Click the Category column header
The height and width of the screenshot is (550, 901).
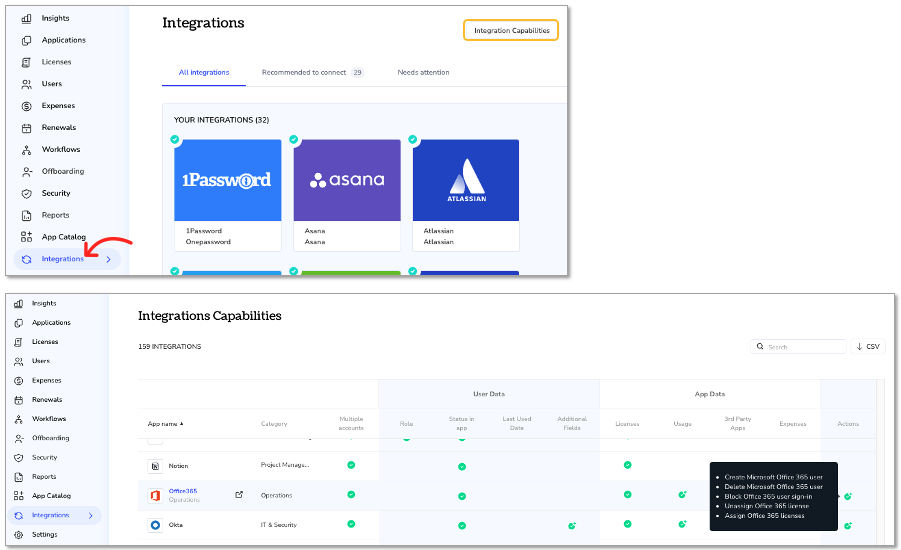tap(274, 424)
